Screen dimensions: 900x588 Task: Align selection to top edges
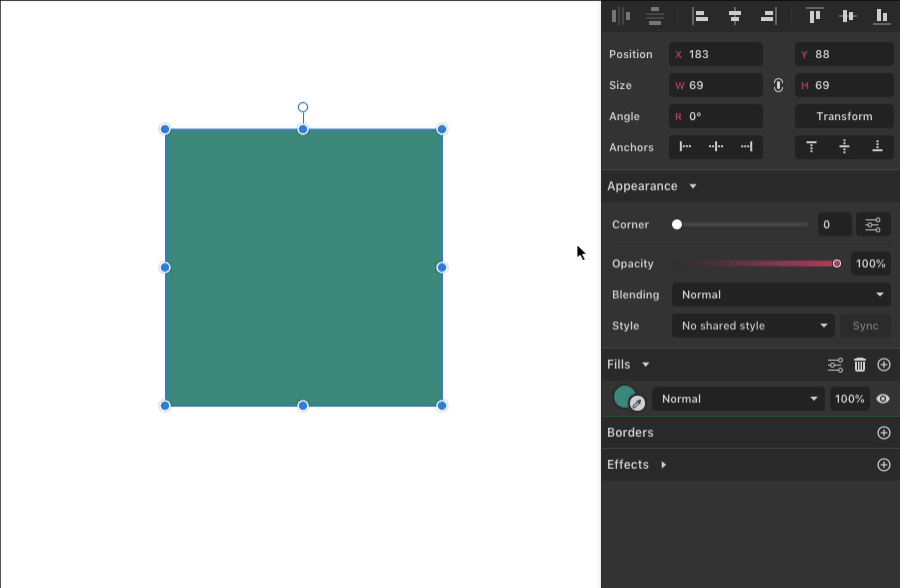pyautogui.click(x=815, y=16)
